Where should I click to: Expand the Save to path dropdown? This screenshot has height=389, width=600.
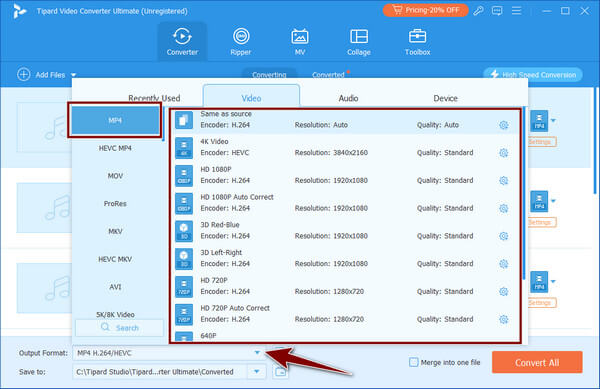coord(257,371)
